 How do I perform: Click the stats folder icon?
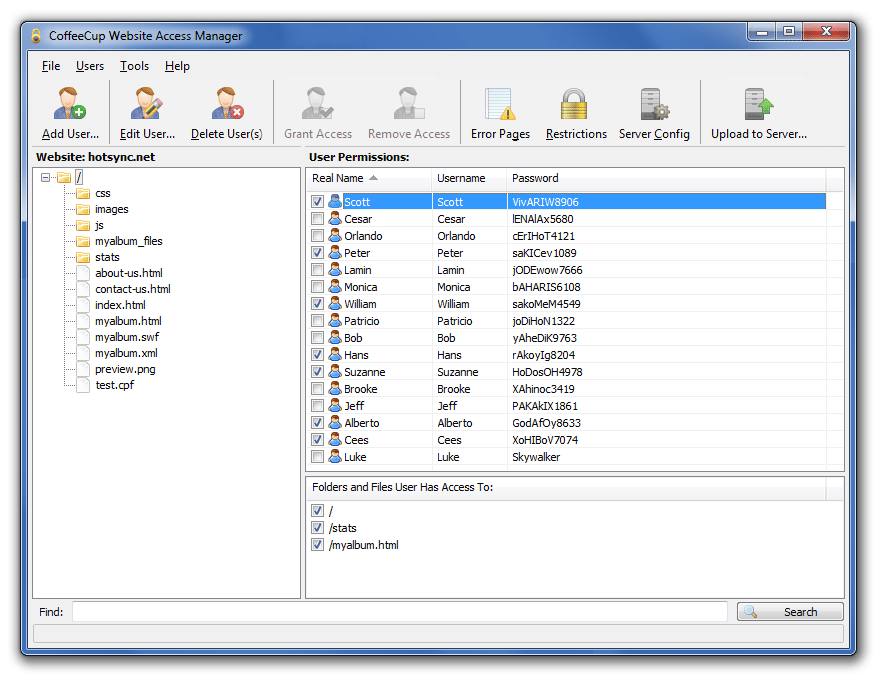click(83, 258)
